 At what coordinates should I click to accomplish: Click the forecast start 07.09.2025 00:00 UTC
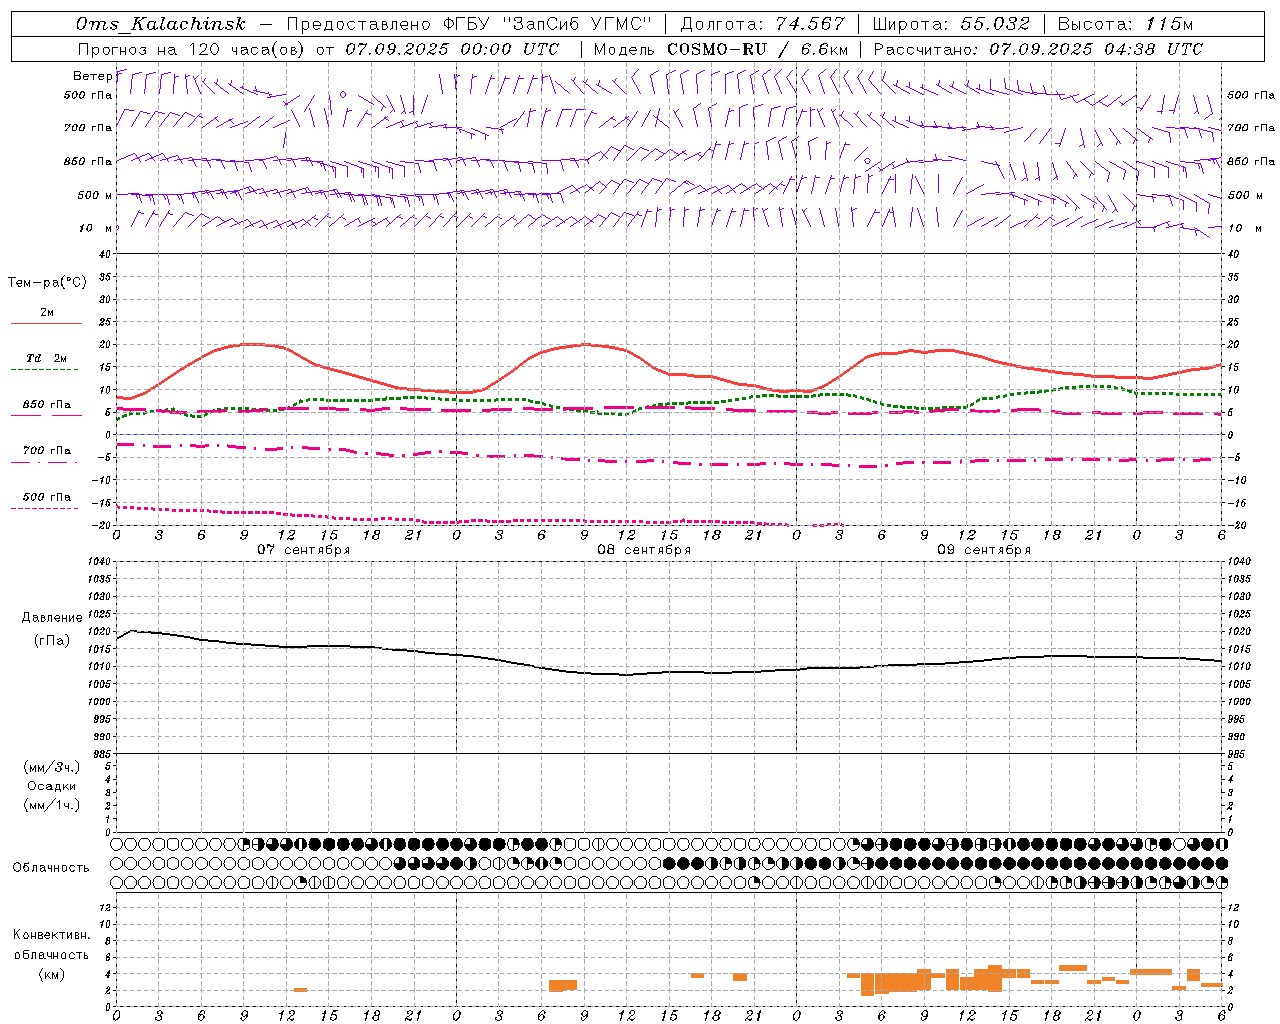452,49
